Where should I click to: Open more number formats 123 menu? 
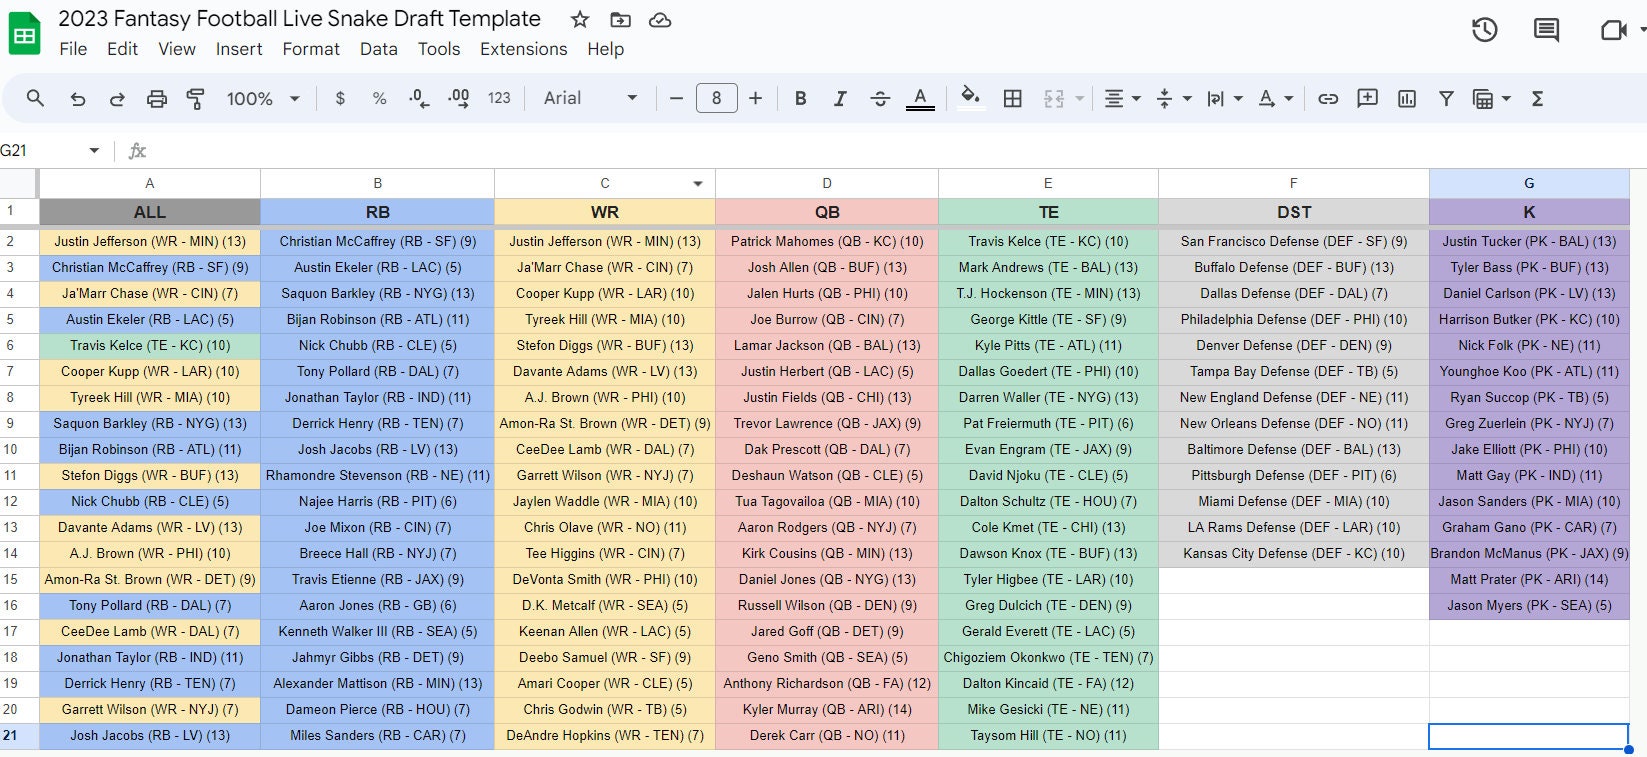pos(499,98)
